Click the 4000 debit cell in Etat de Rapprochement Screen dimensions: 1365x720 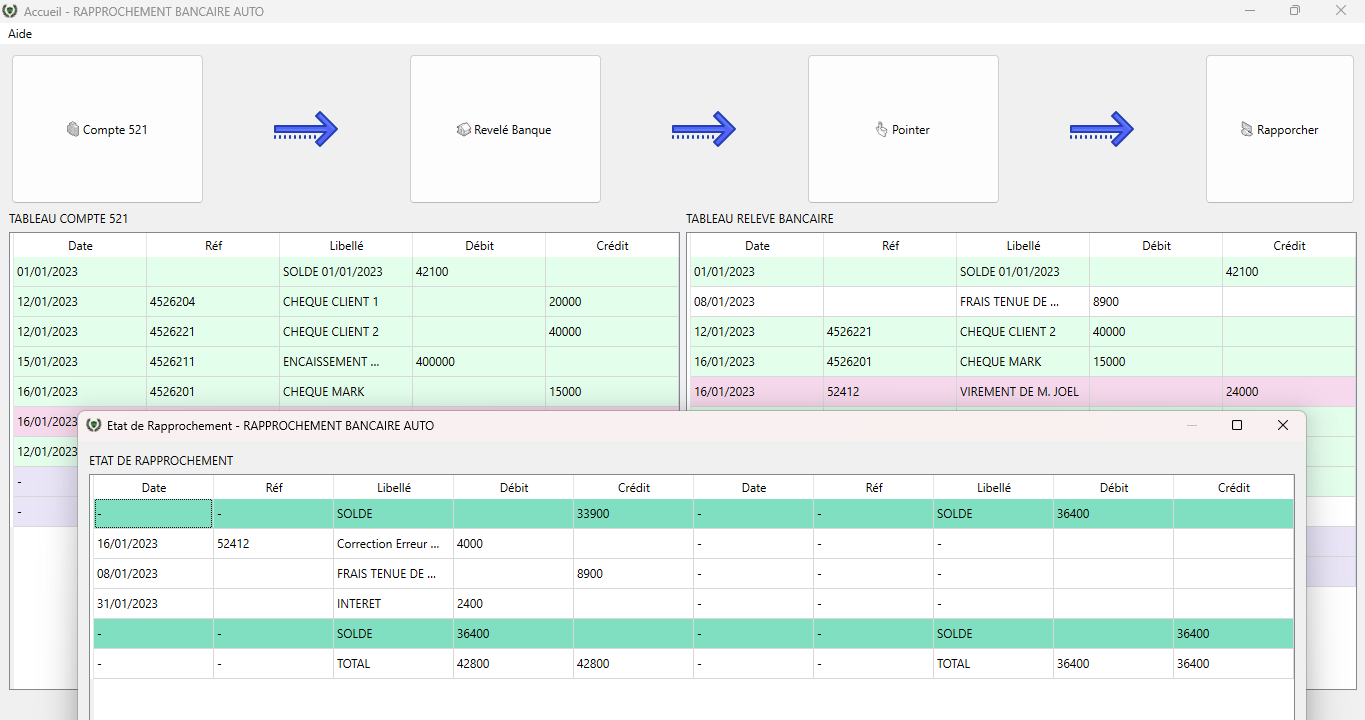[x=514, y=544]
